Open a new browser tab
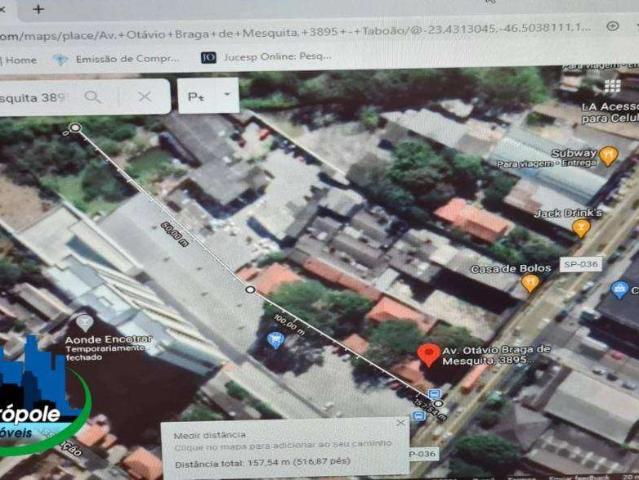 click(x=38, y=9)
